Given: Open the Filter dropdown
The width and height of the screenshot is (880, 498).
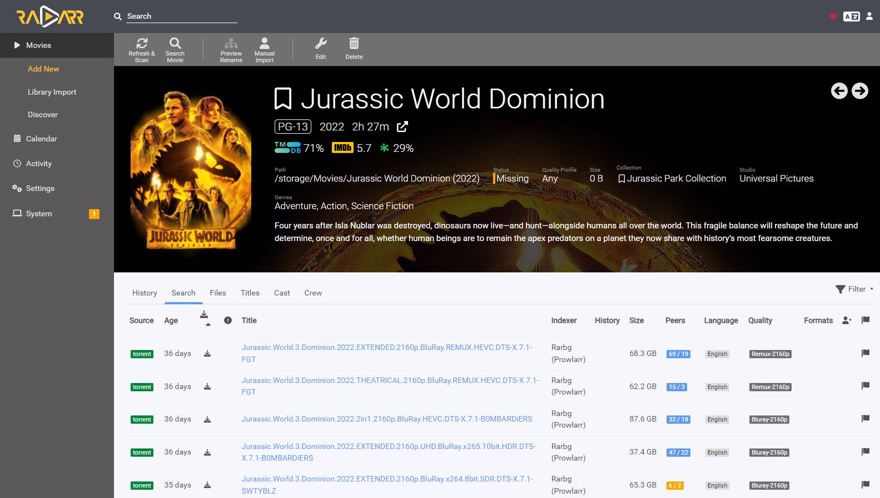Looking at the screenshot, I should (854, 289).
